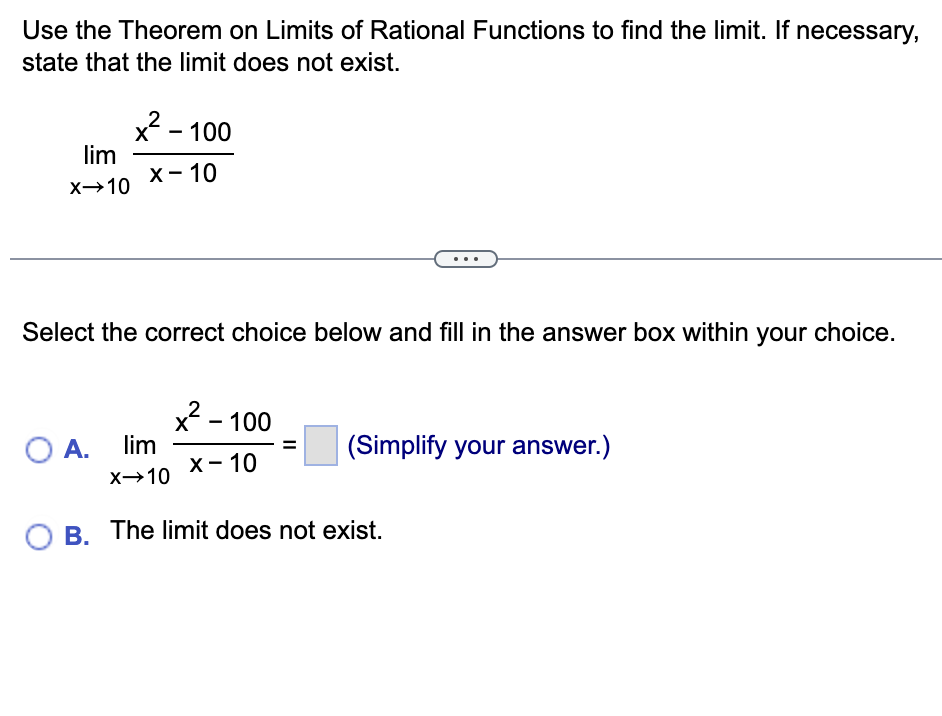
Task: Select choice A radio button
Action: pos(38,450)
